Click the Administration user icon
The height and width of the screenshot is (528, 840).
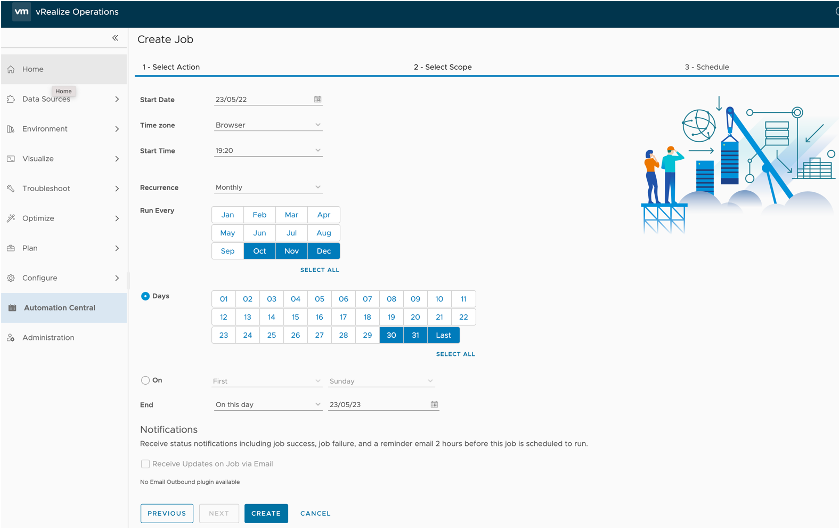[11, 337]
